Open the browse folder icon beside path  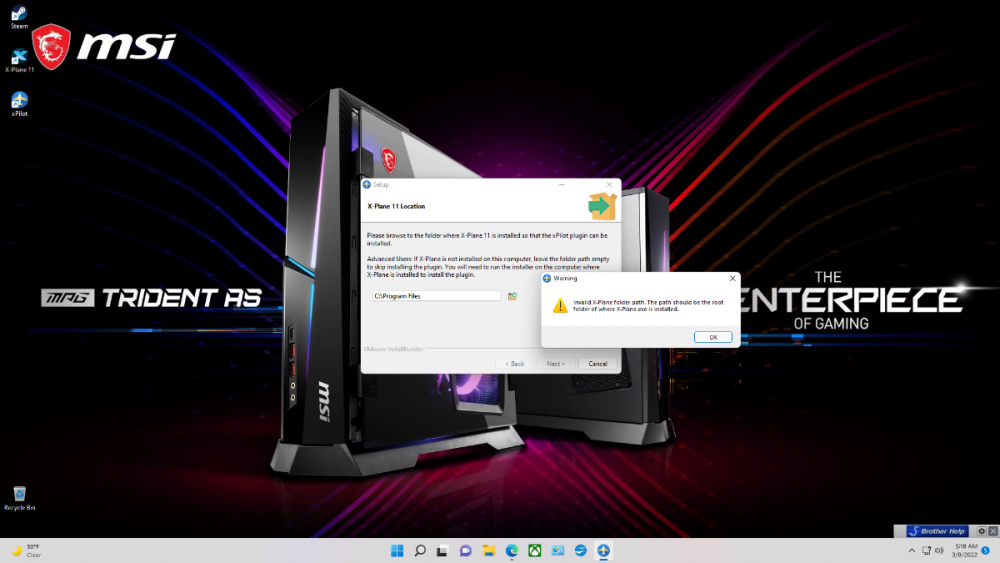click(x=512, y=296)
